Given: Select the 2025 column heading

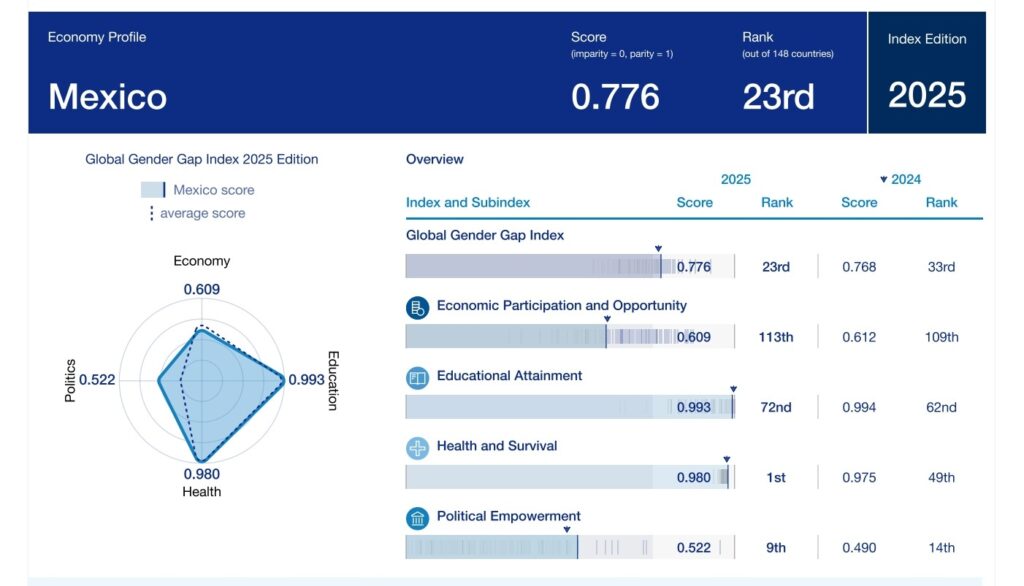Looking at the screenshot, I should [x=735, y=180].
